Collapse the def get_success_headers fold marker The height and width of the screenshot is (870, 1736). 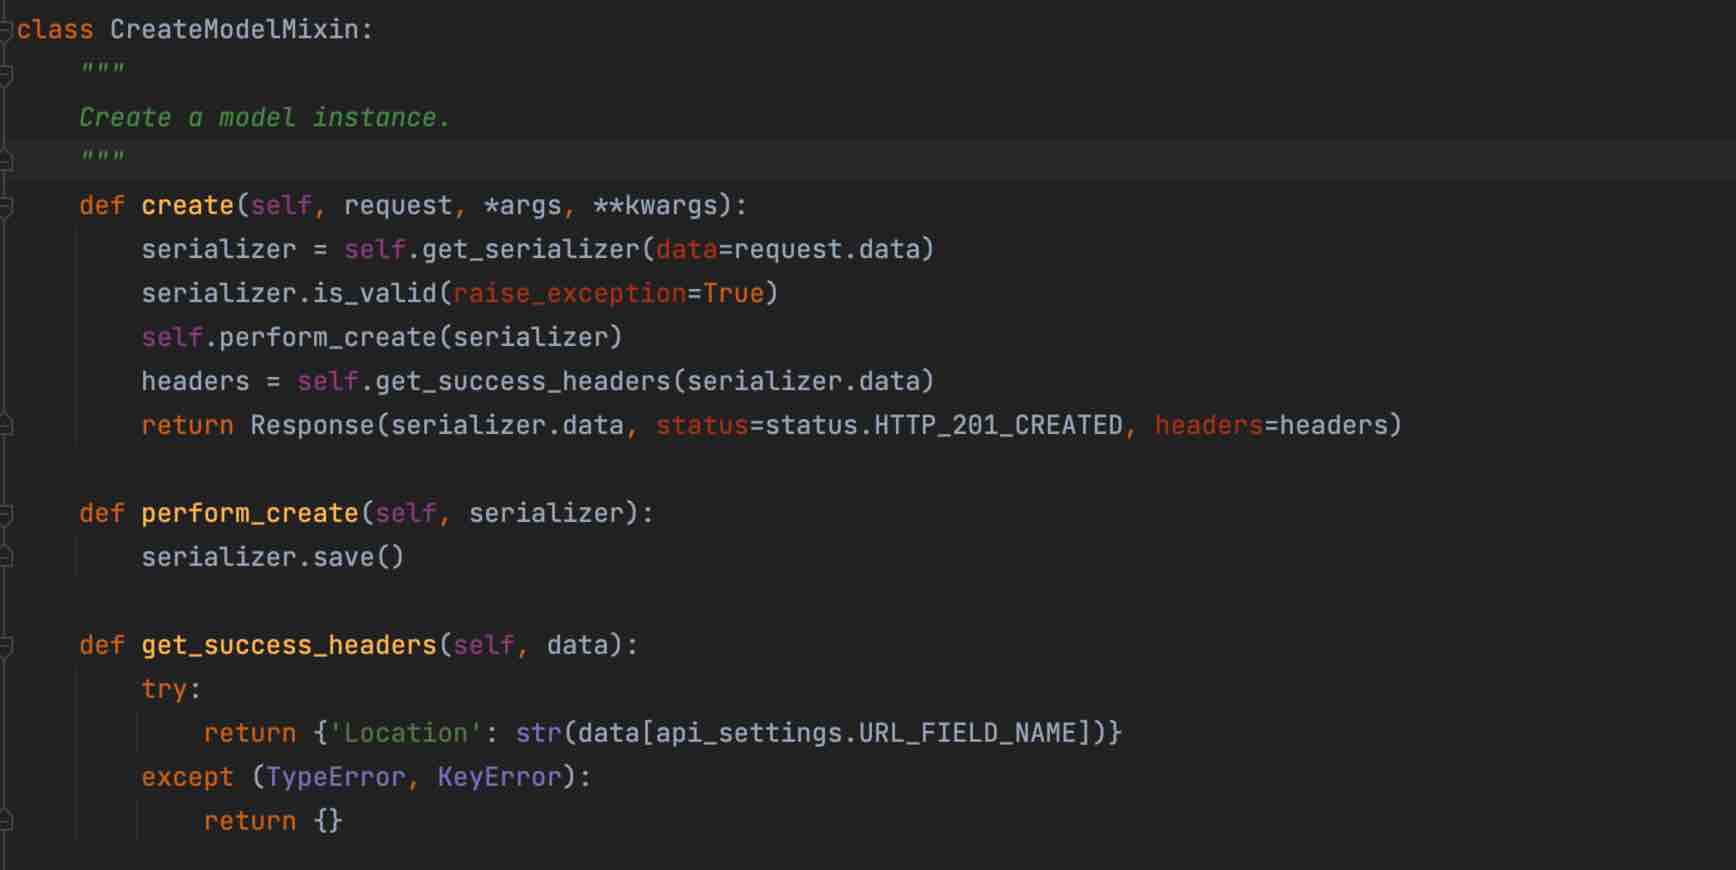5,646
